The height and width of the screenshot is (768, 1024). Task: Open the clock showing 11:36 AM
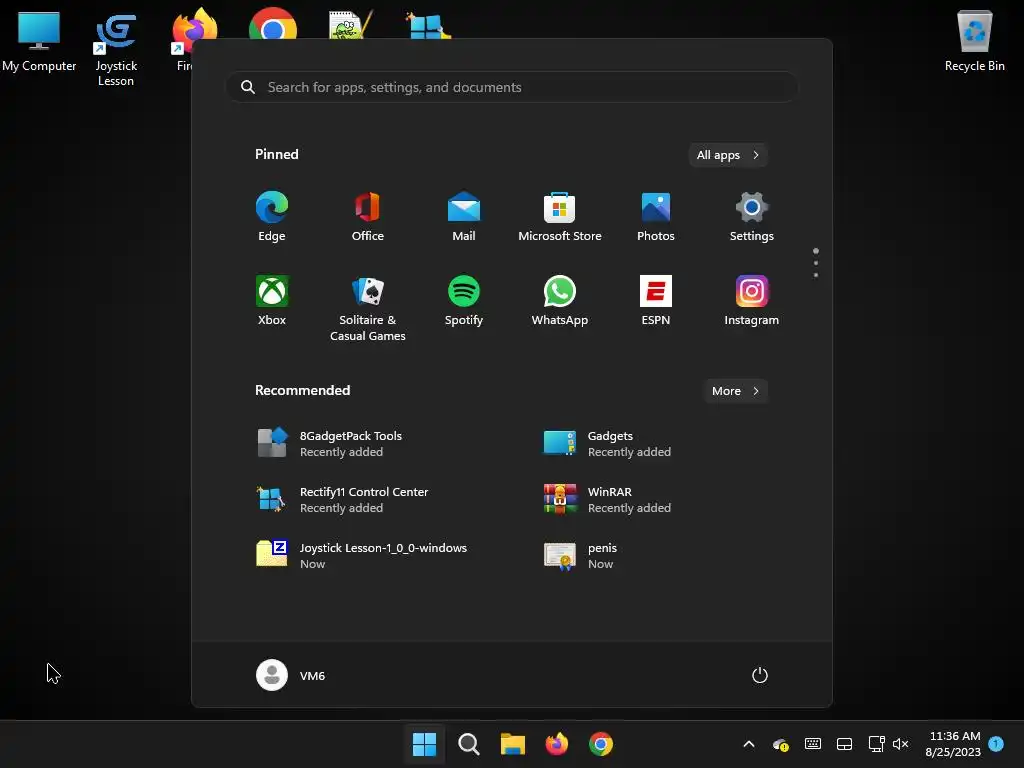[x=953, y=744]
